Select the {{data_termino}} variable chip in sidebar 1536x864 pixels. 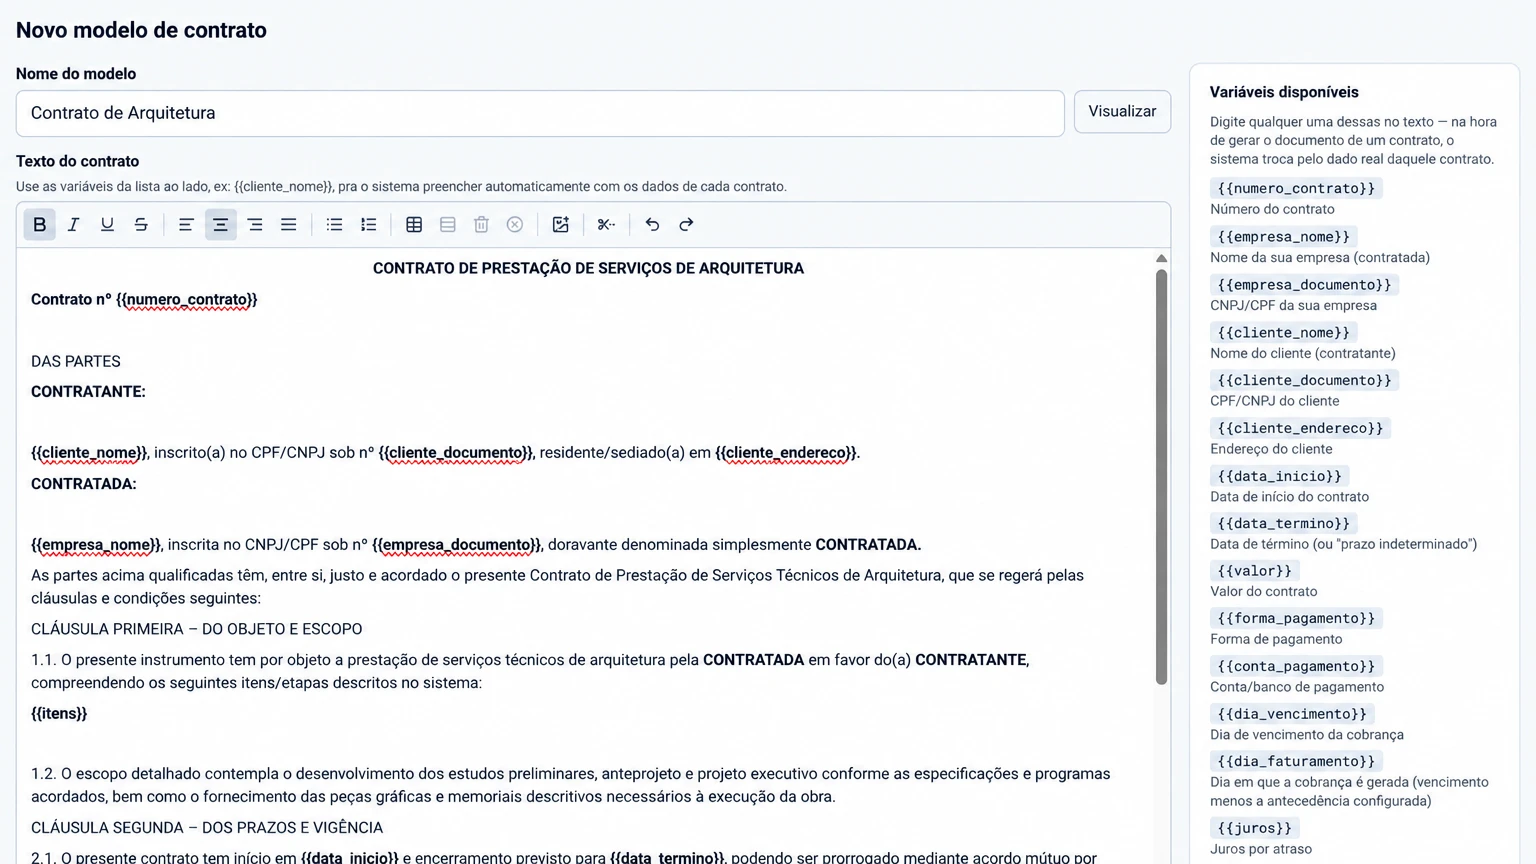point(1284,523)
